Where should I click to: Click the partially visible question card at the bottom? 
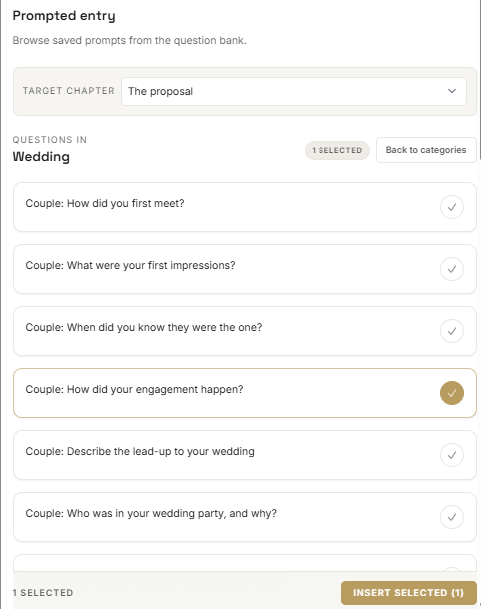tap(245, 563)
